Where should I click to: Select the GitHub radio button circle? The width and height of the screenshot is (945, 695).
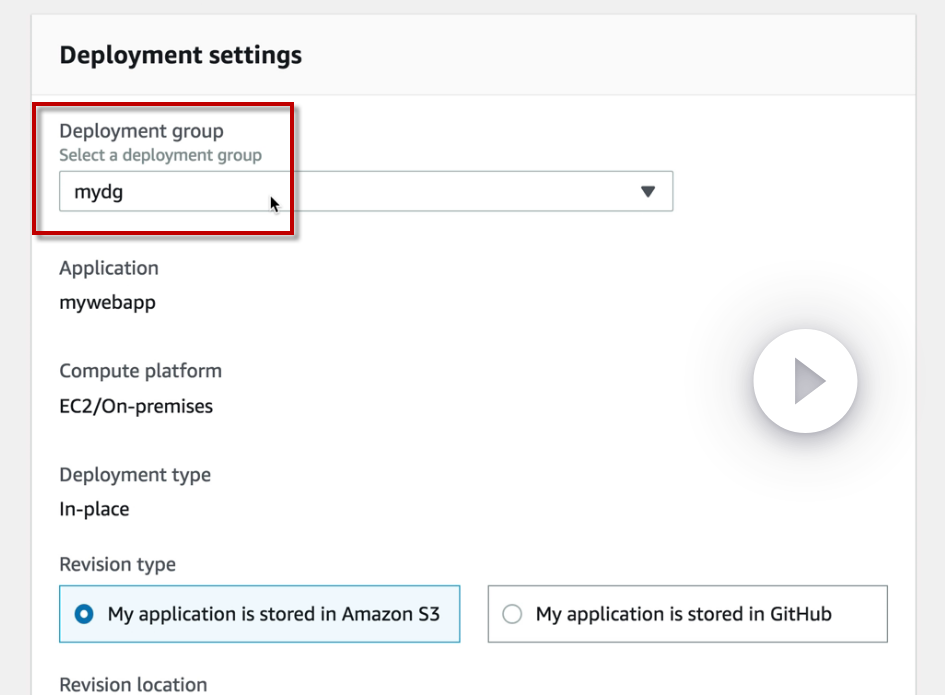pyautogui.click(x=512, y=614)
